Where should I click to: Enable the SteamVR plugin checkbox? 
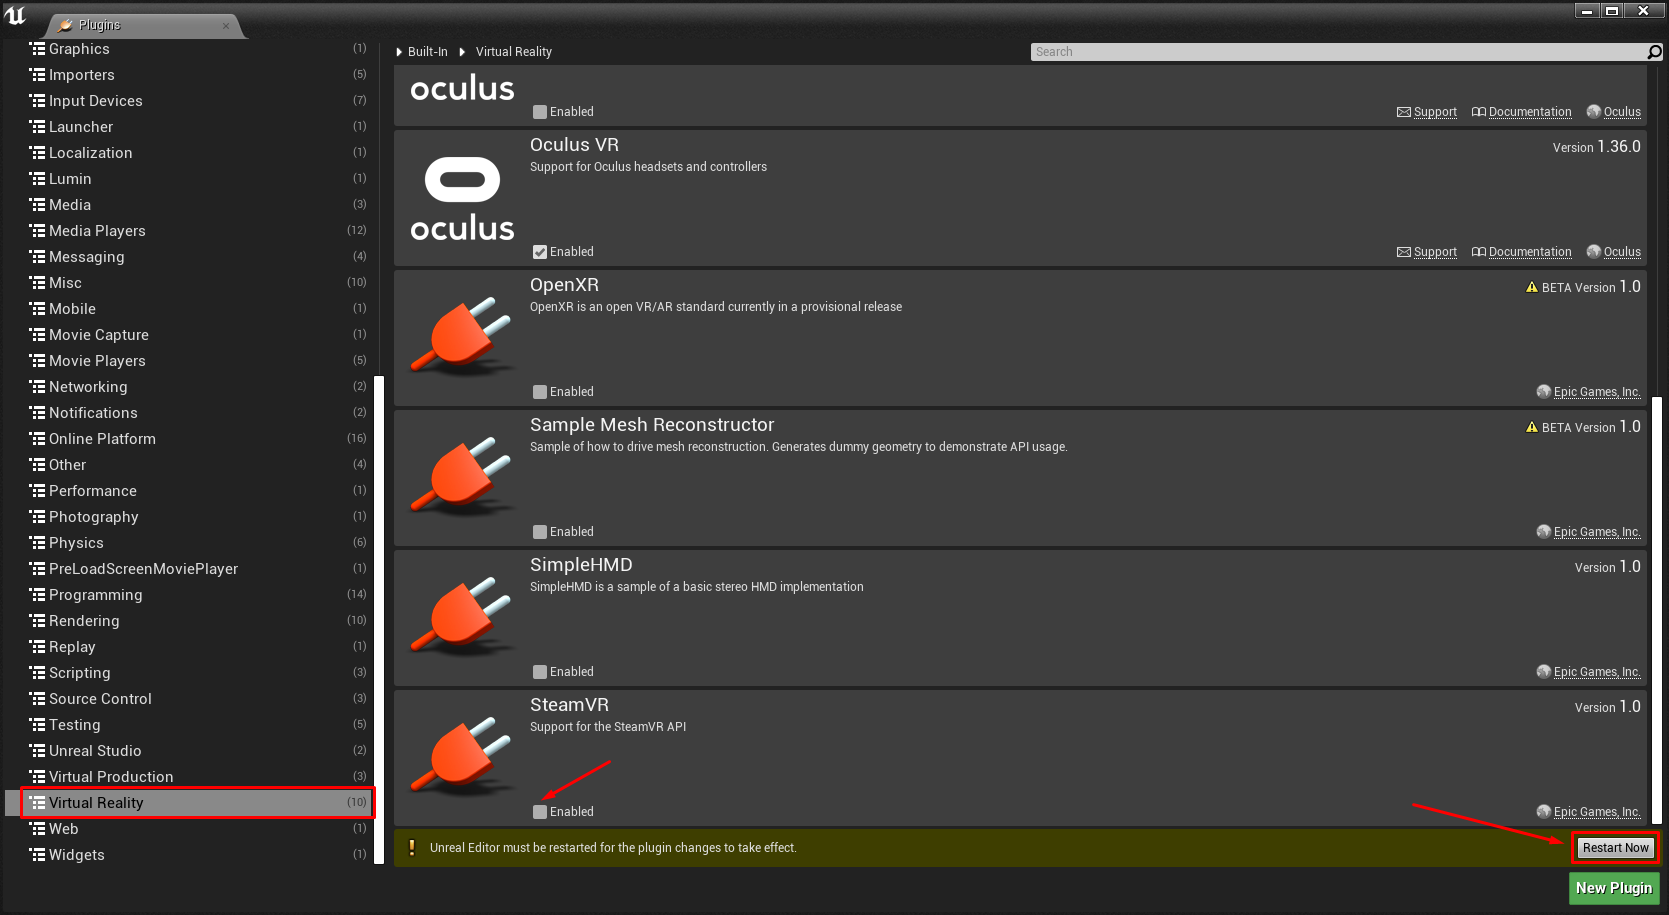click(x=540, y=812)
